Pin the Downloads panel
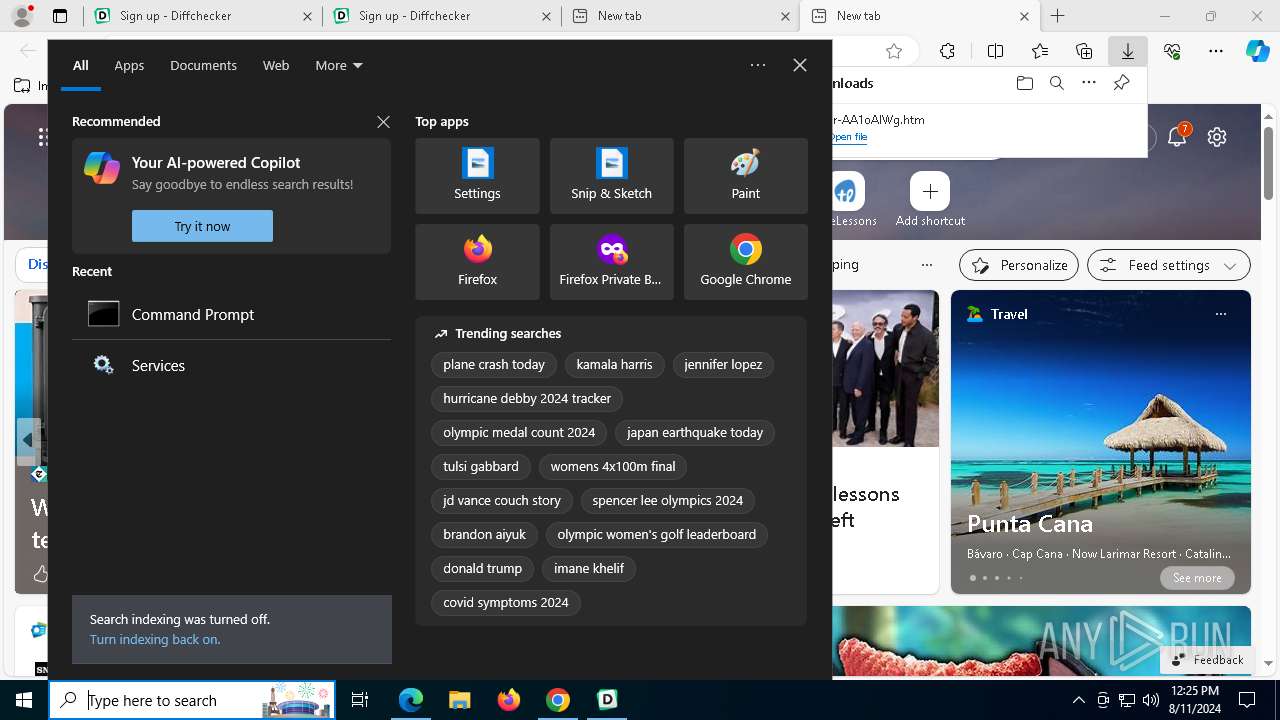 (1121, 83)
